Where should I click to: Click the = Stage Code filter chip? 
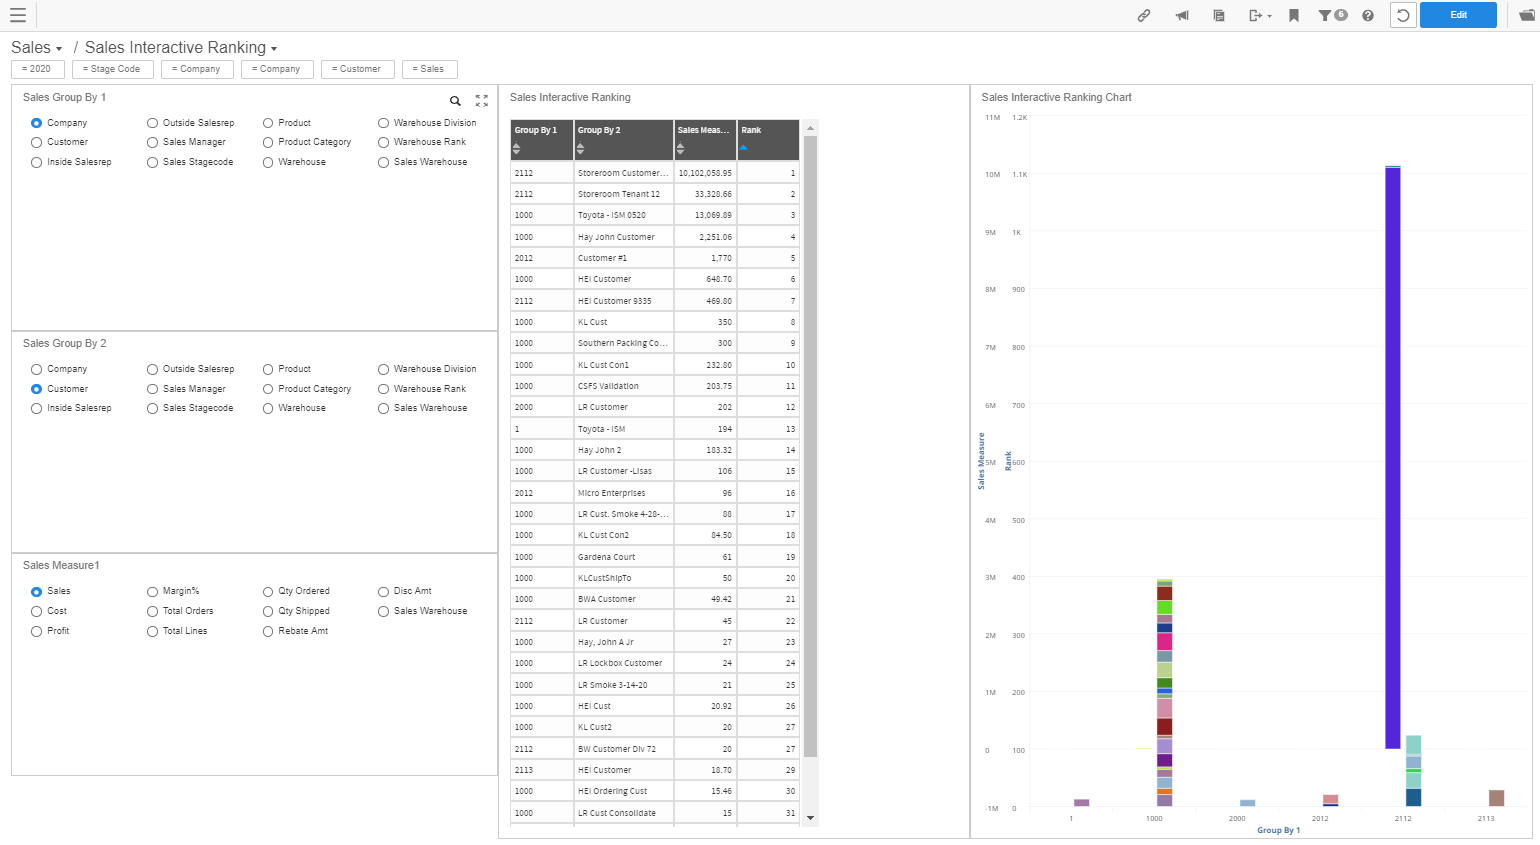click(112, 69)
